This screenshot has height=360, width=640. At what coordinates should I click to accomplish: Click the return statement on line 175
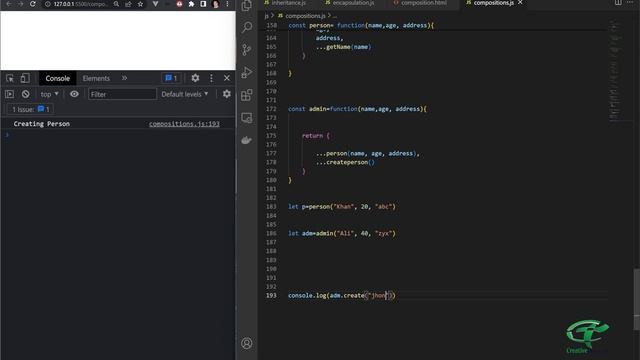316,136
